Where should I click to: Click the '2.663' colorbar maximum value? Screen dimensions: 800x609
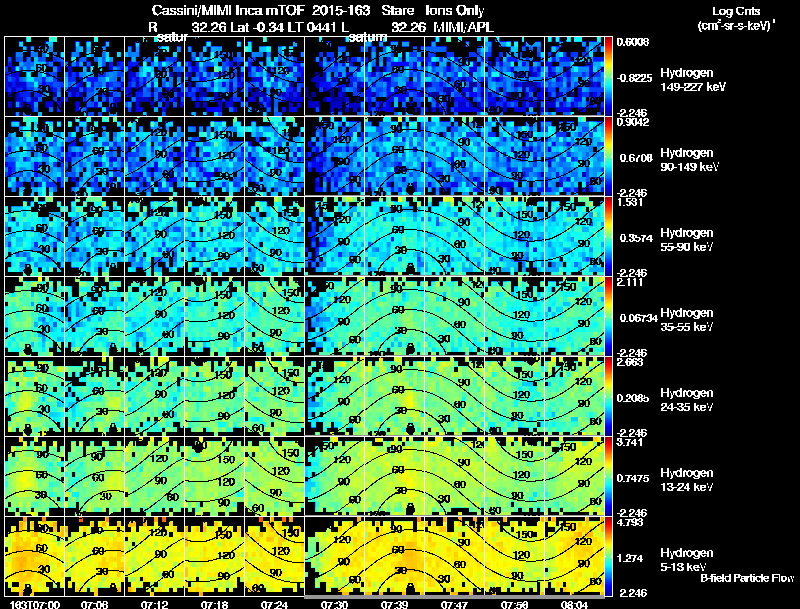[x=630, y=362]
